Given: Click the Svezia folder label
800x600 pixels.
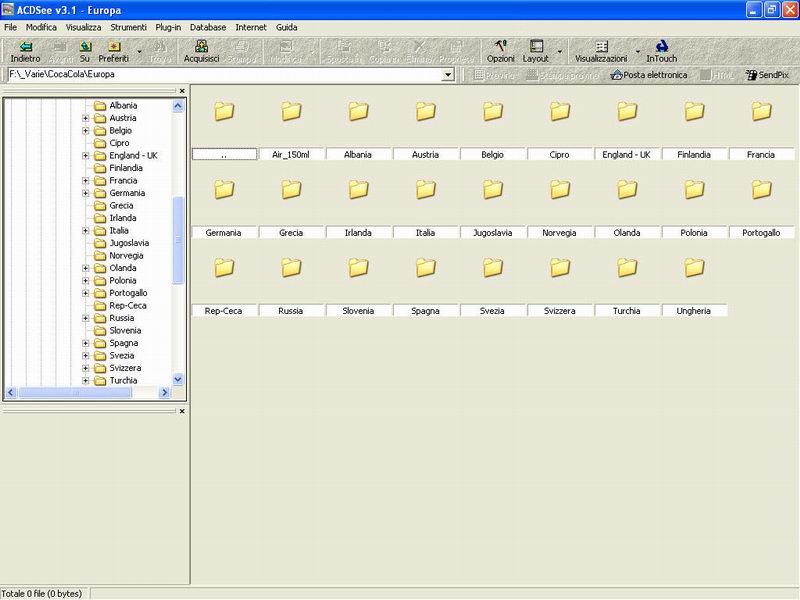Looking at the screenshot, I should pyautogui.click(x=492, y=311).
